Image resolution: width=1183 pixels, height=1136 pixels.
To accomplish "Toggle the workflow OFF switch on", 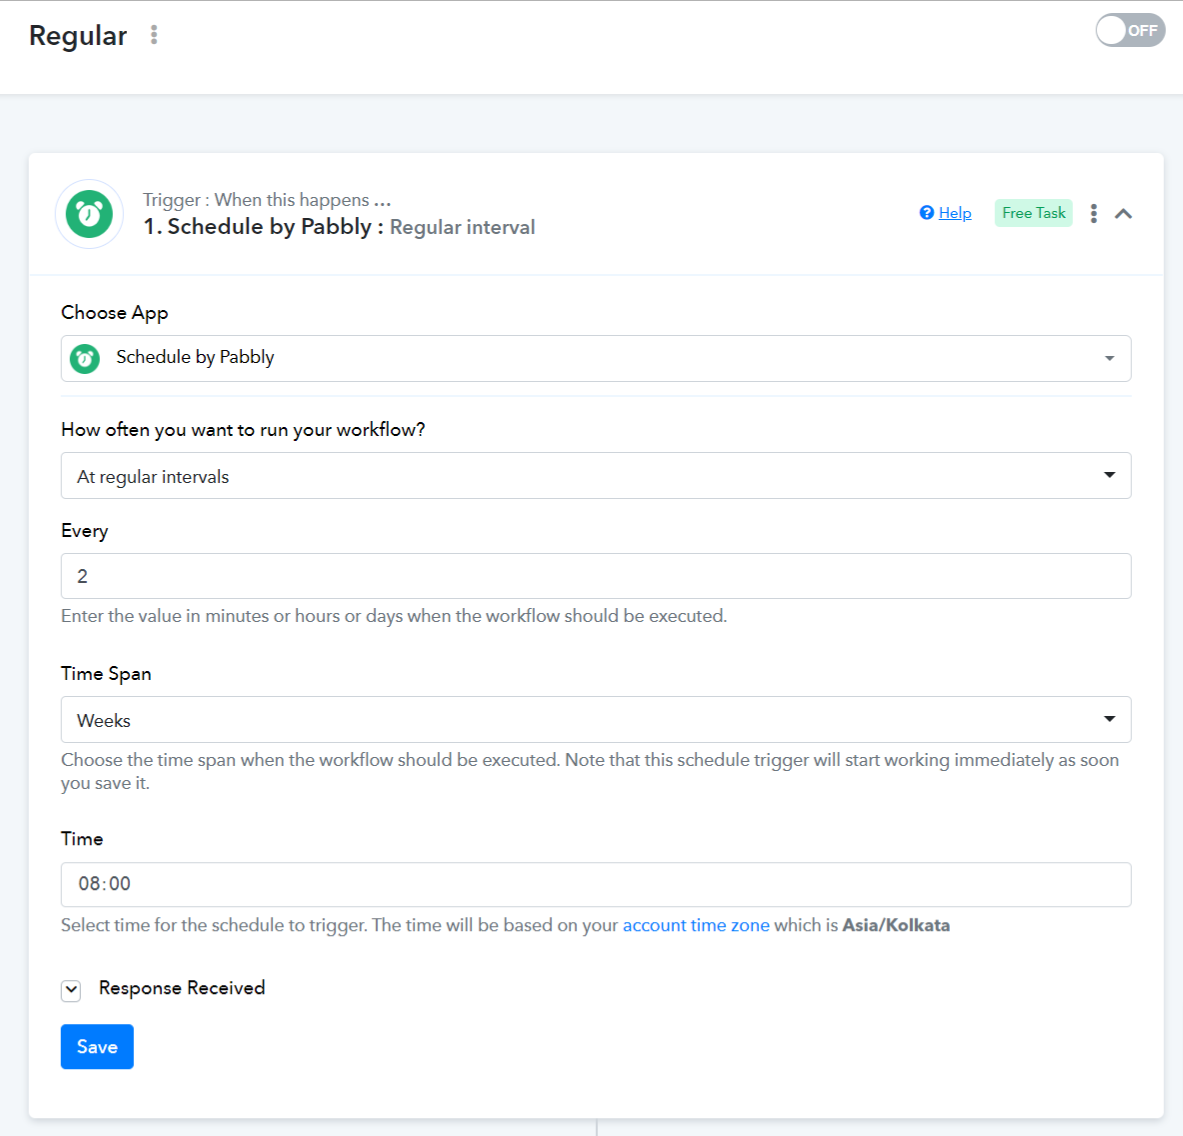I will click(1130, 31).
